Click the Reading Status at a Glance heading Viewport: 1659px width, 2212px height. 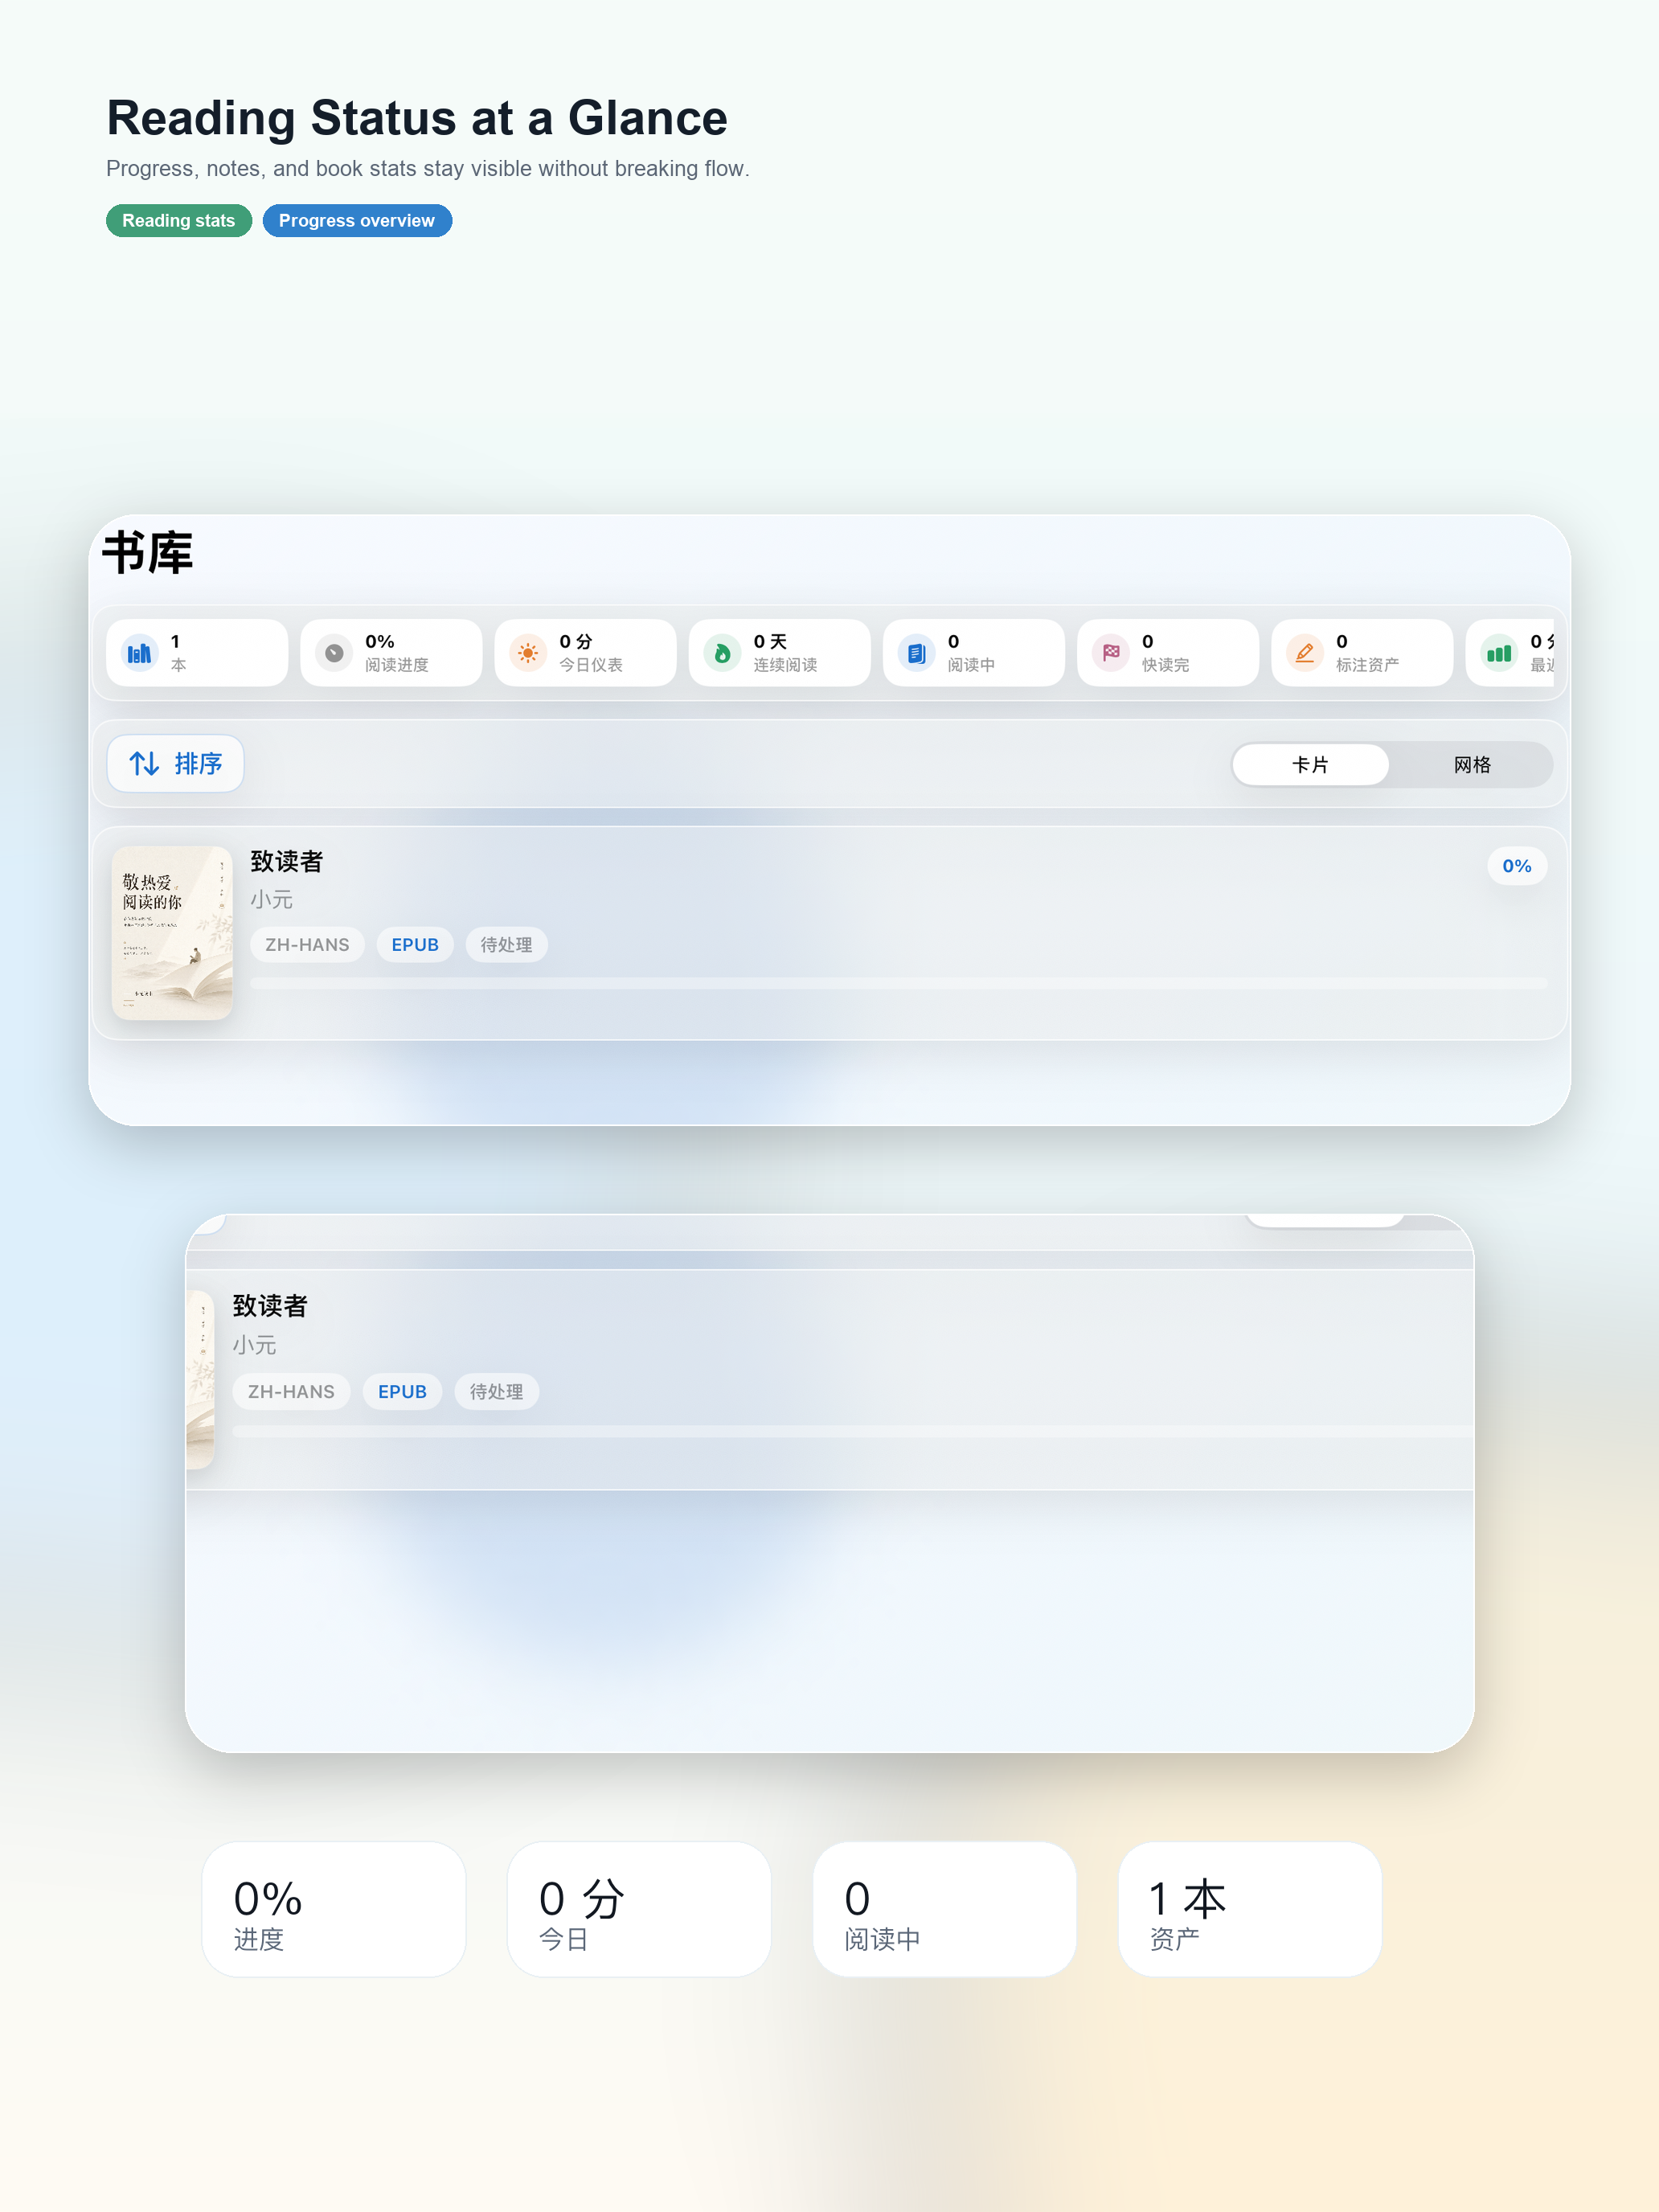417,118
